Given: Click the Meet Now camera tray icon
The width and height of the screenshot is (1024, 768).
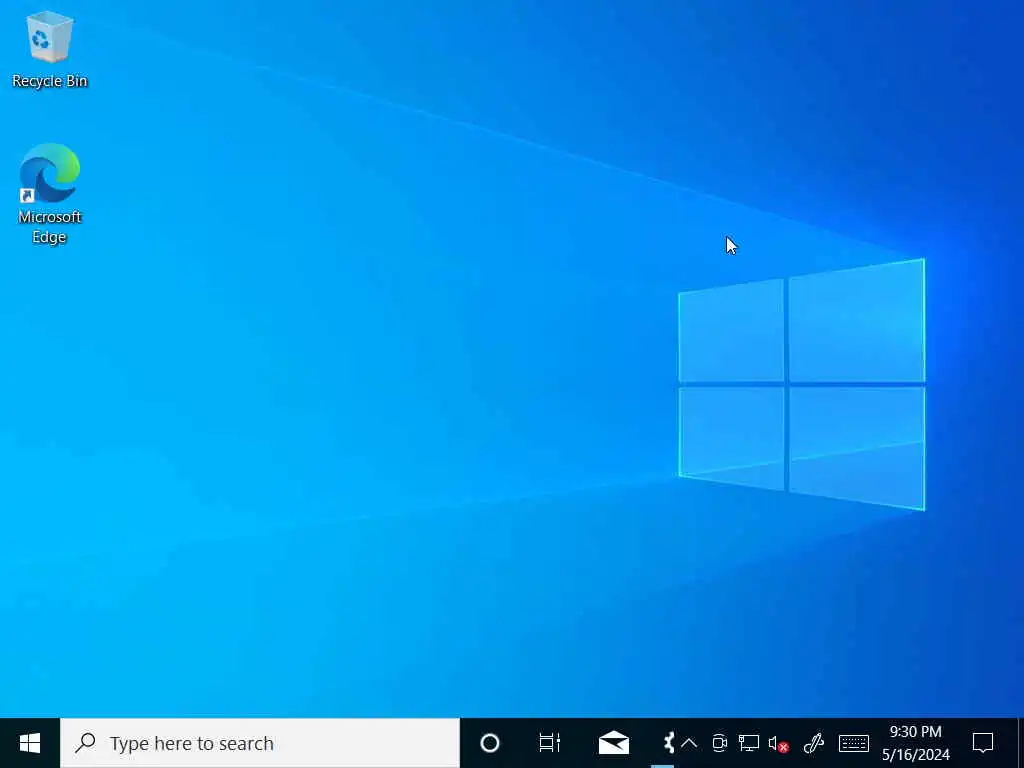Looking at the screenshot, I should click(x=719, y=743).
